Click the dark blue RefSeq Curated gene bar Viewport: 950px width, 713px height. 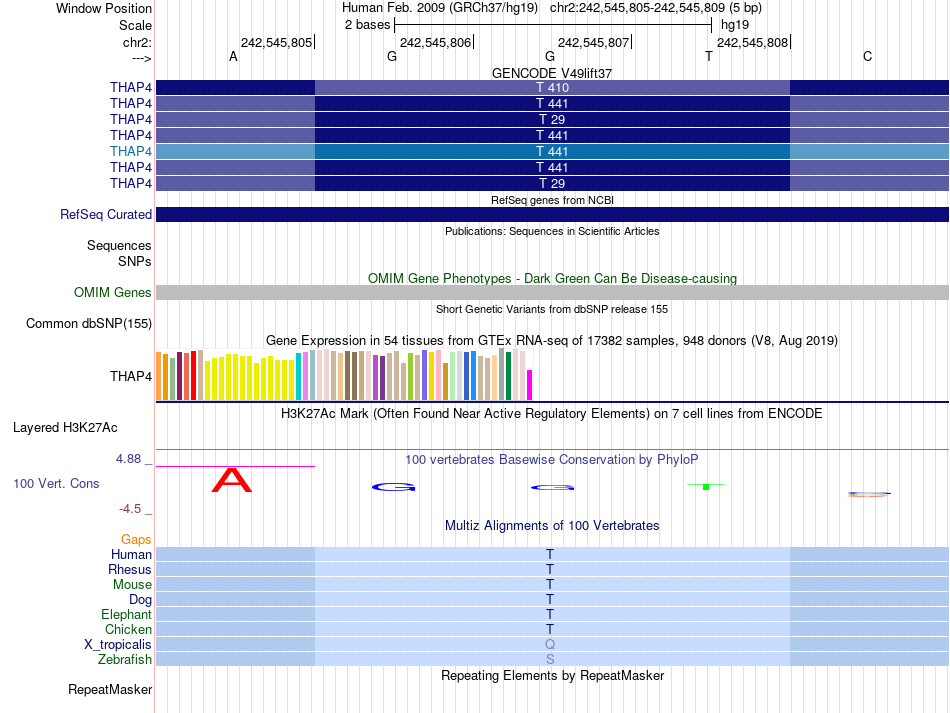click(553, 214)
